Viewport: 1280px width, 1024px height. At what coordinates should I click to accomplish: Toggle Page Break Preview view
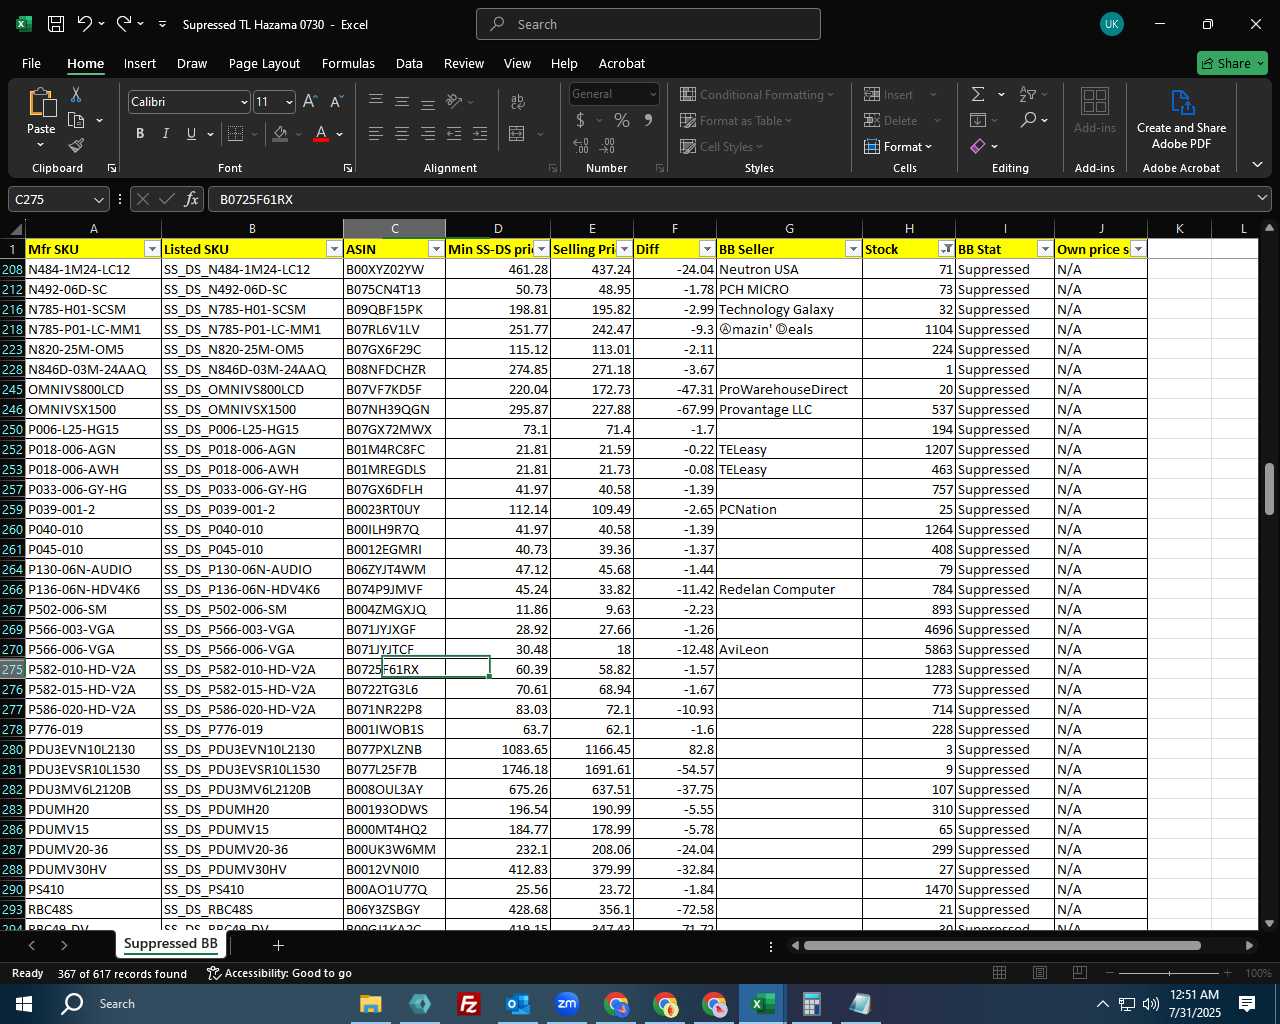pyautogui.click(x=1080, y=973)
